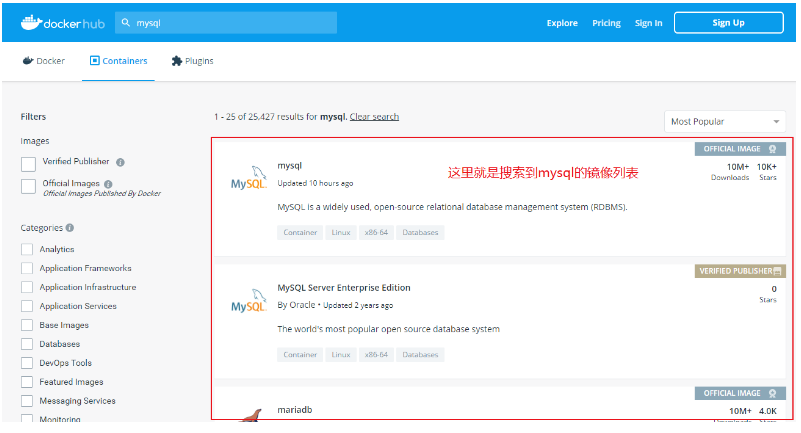
Task: Check the Analytics category
Action: click(27, 249)
